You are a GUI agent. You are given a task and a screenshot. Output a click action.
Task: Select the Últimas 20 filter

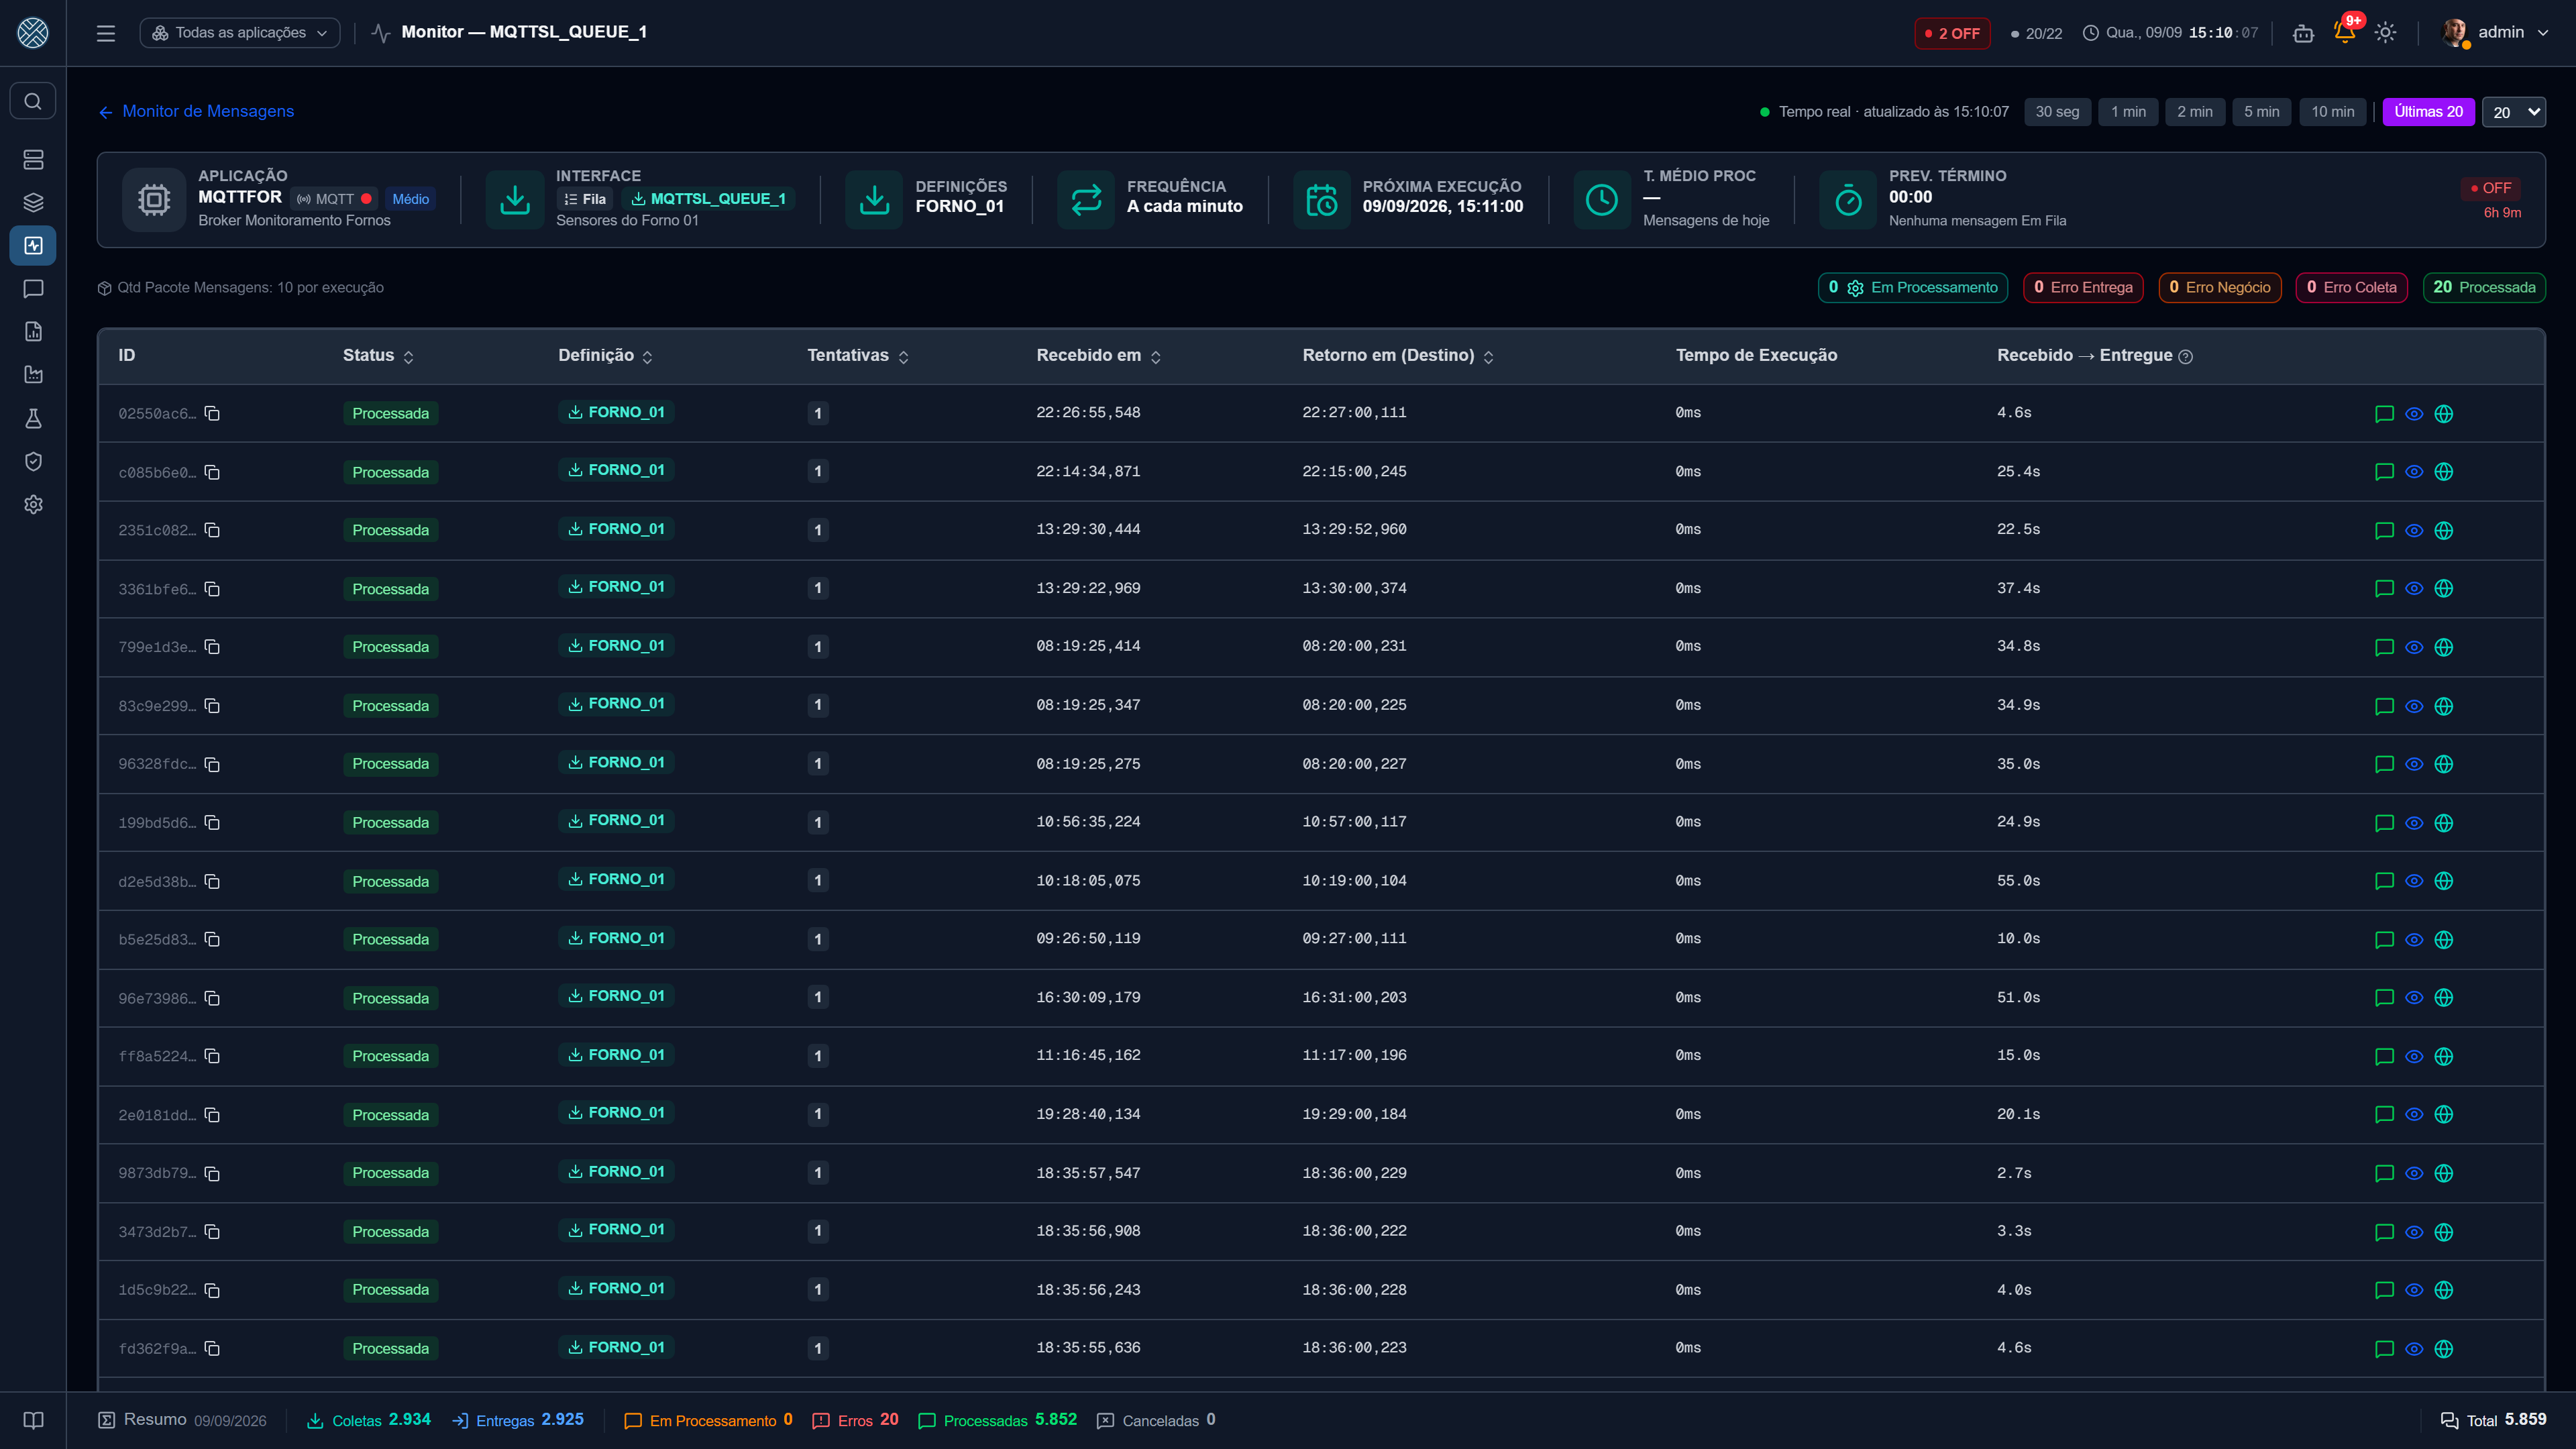[x=2428, y=112]
